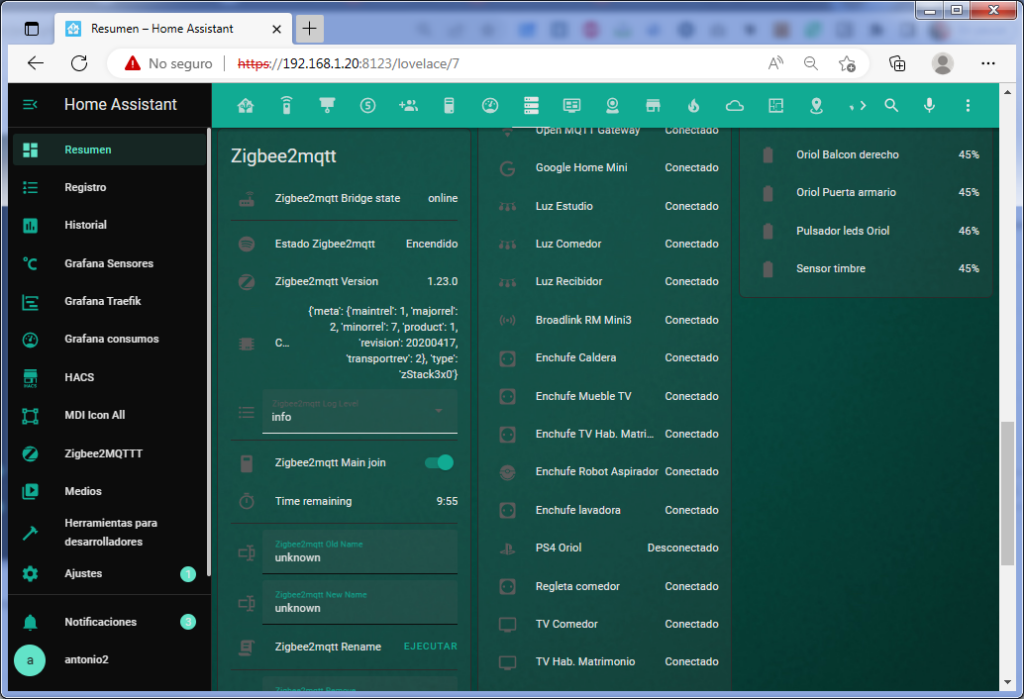Collapse the Home Assistant sidebar
Image resolution: width=1024 pixels, height=699 pixels.
[x=30, y=104]
